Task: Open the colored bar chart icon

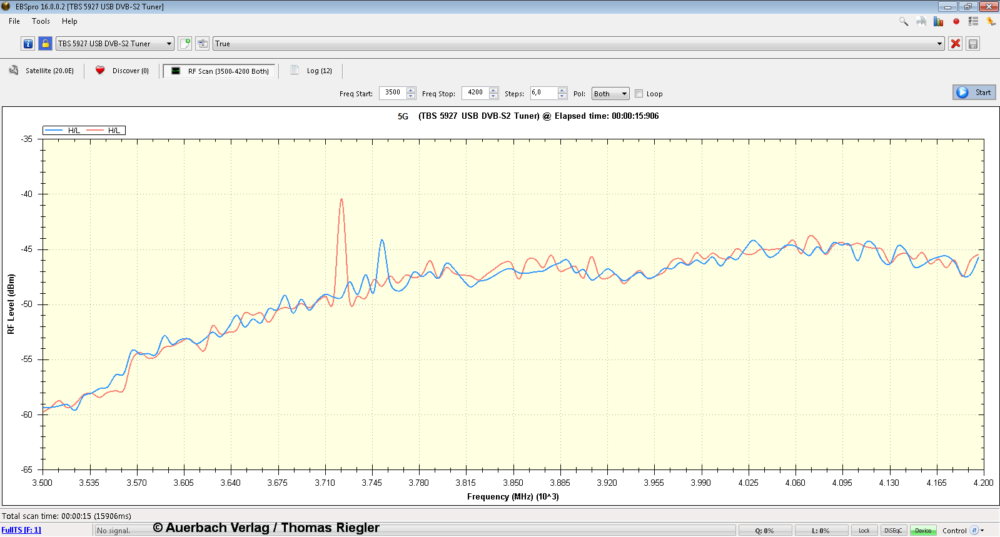Action: [x=938, y=21]
